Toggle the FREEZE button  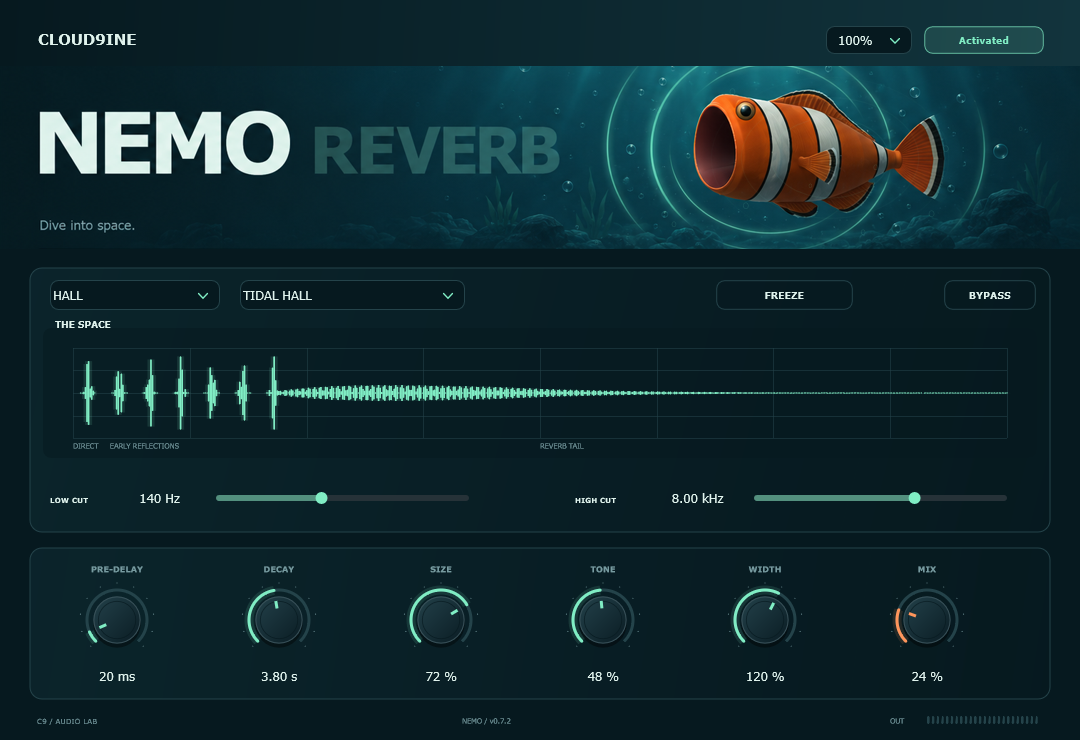[784, 295]
